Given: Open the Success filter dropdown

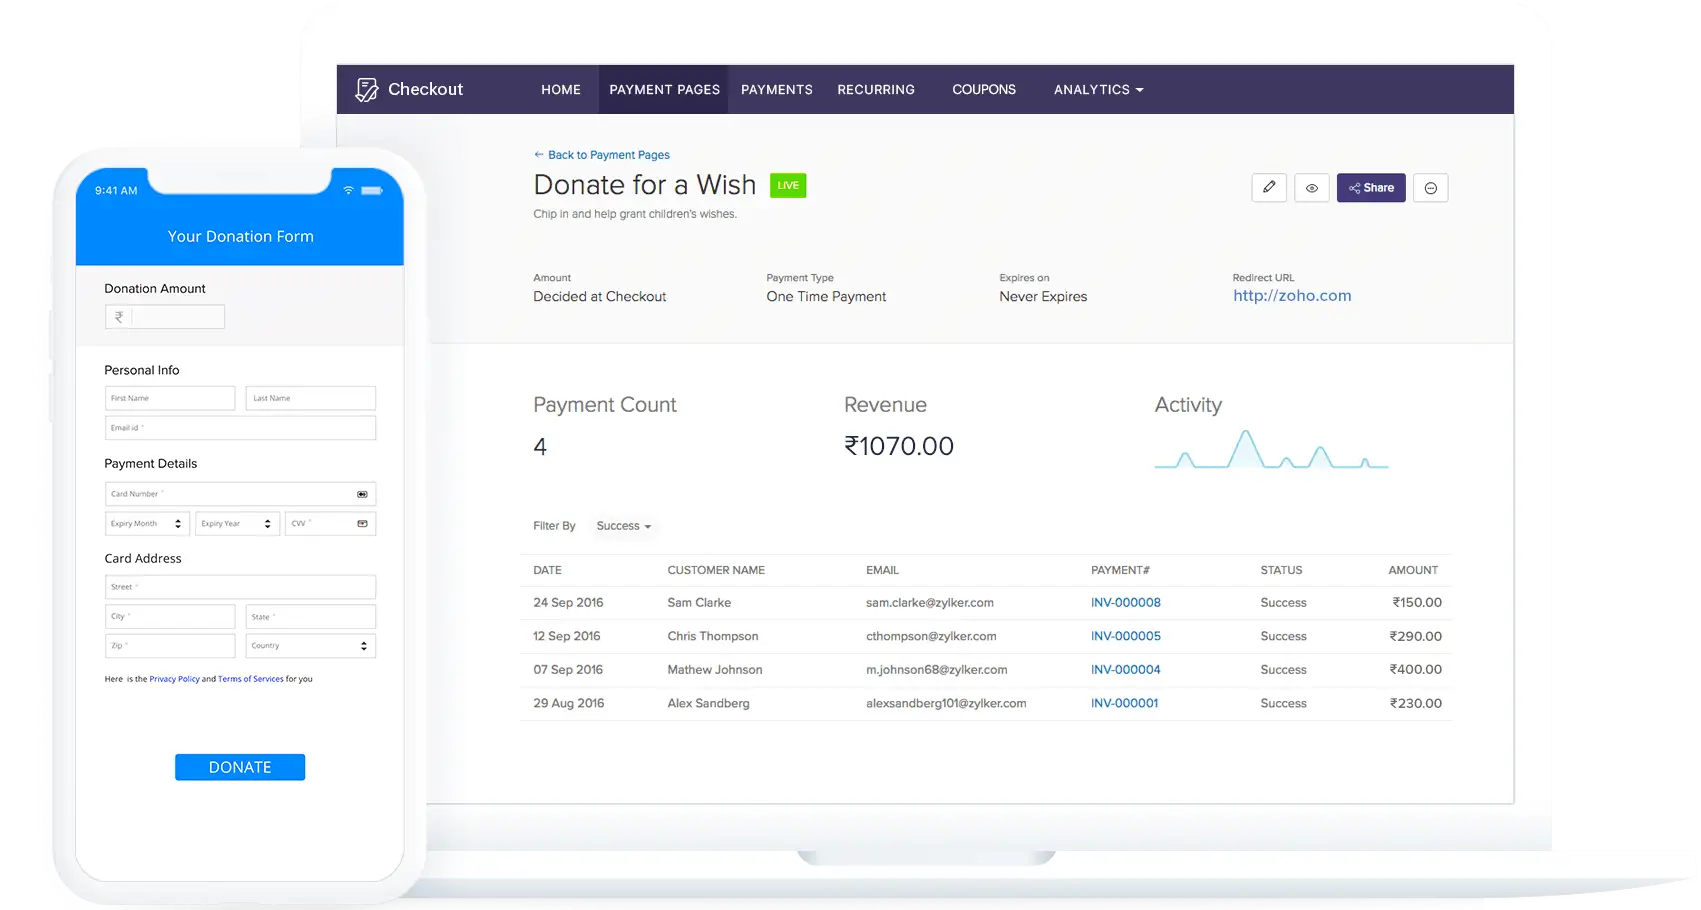Looking at the screenshot, I should 623,525.
